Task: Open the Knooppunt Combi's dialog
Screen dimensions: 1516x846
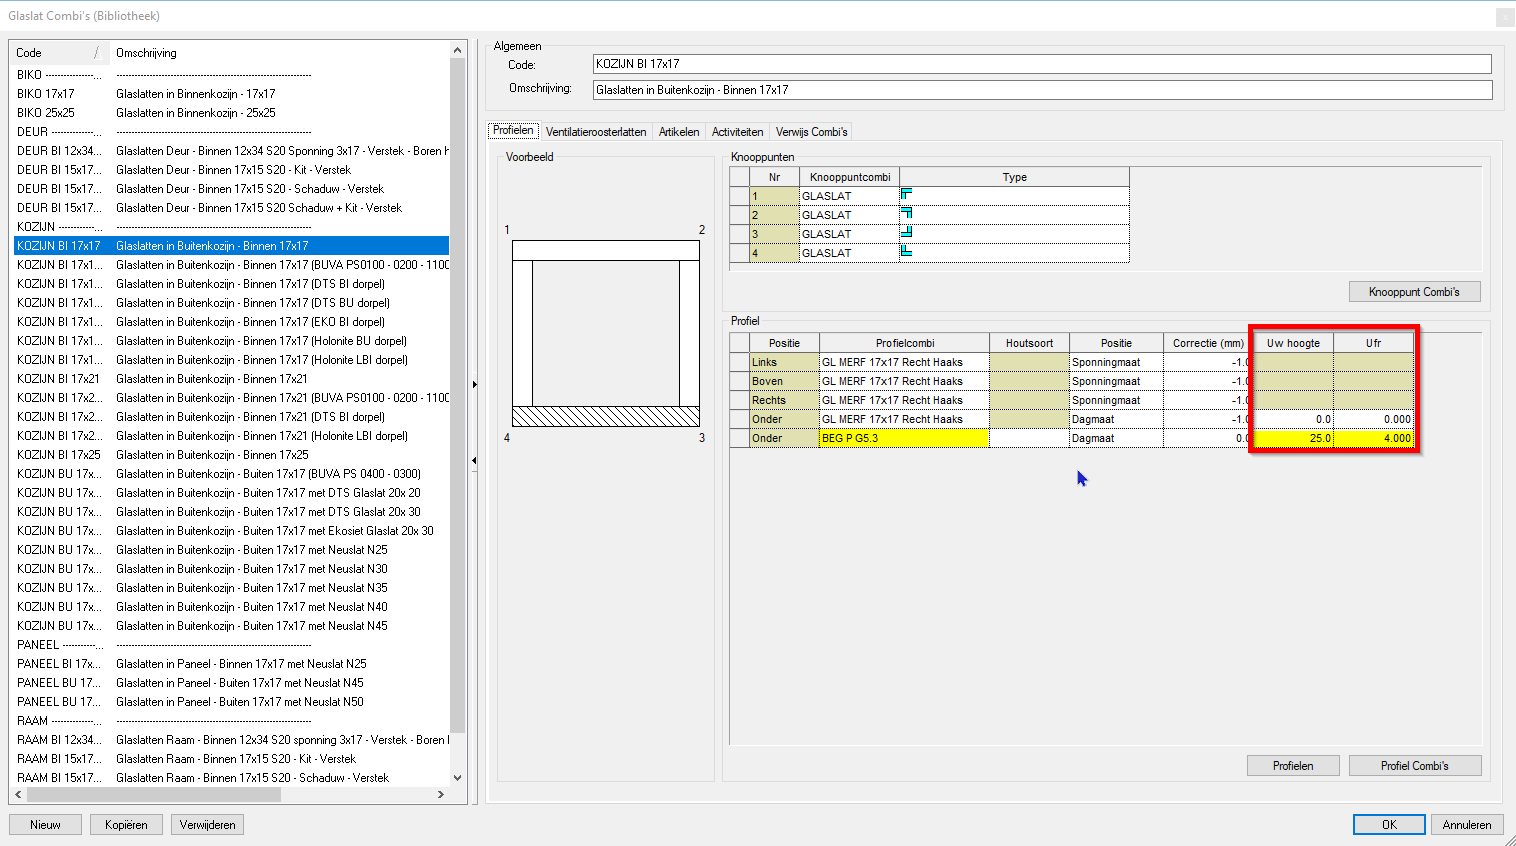Action: pyautogui.click(x=1414, y=291)
